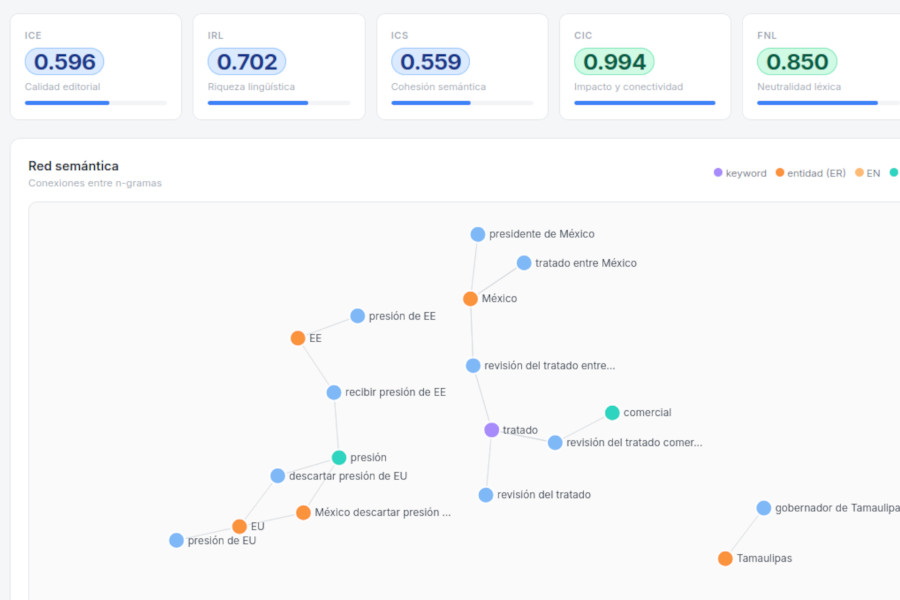Open the ICS Cohesión semántica card
This screenshot has width=900, height=600.
(462, 66)
